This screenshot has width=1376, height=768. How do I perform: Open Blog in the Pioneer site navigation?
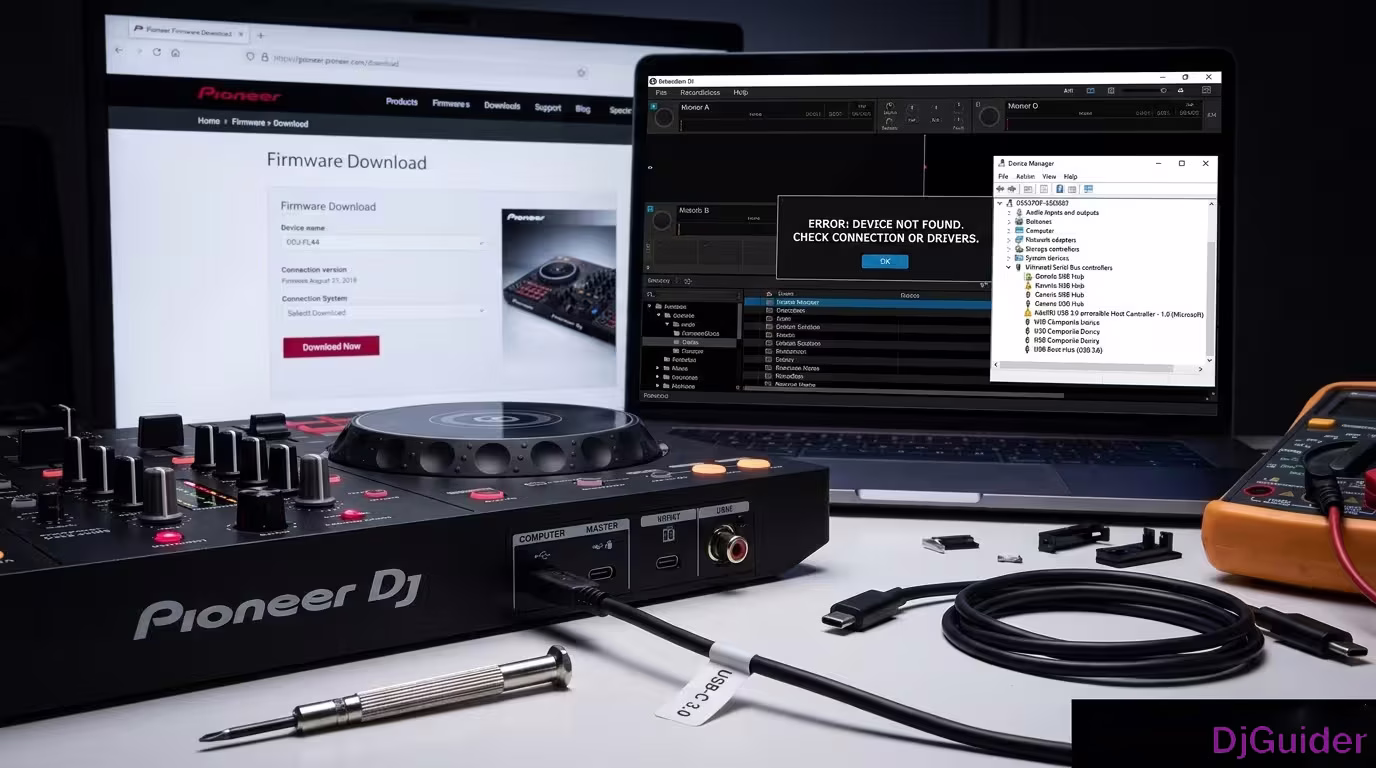pos(582,108)
